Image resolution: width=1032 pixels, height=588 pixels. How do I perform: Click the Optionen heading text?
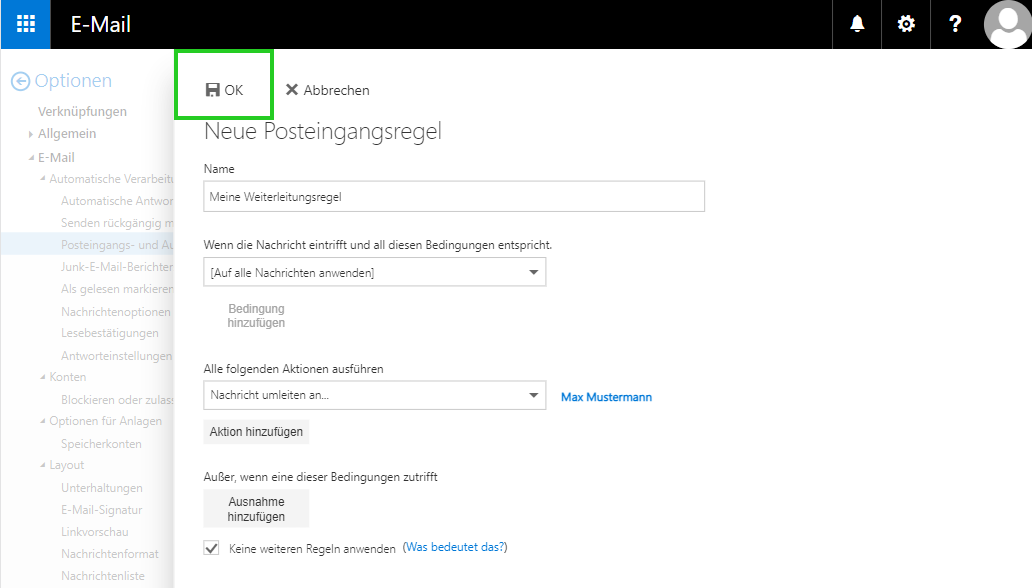(73, 80)
